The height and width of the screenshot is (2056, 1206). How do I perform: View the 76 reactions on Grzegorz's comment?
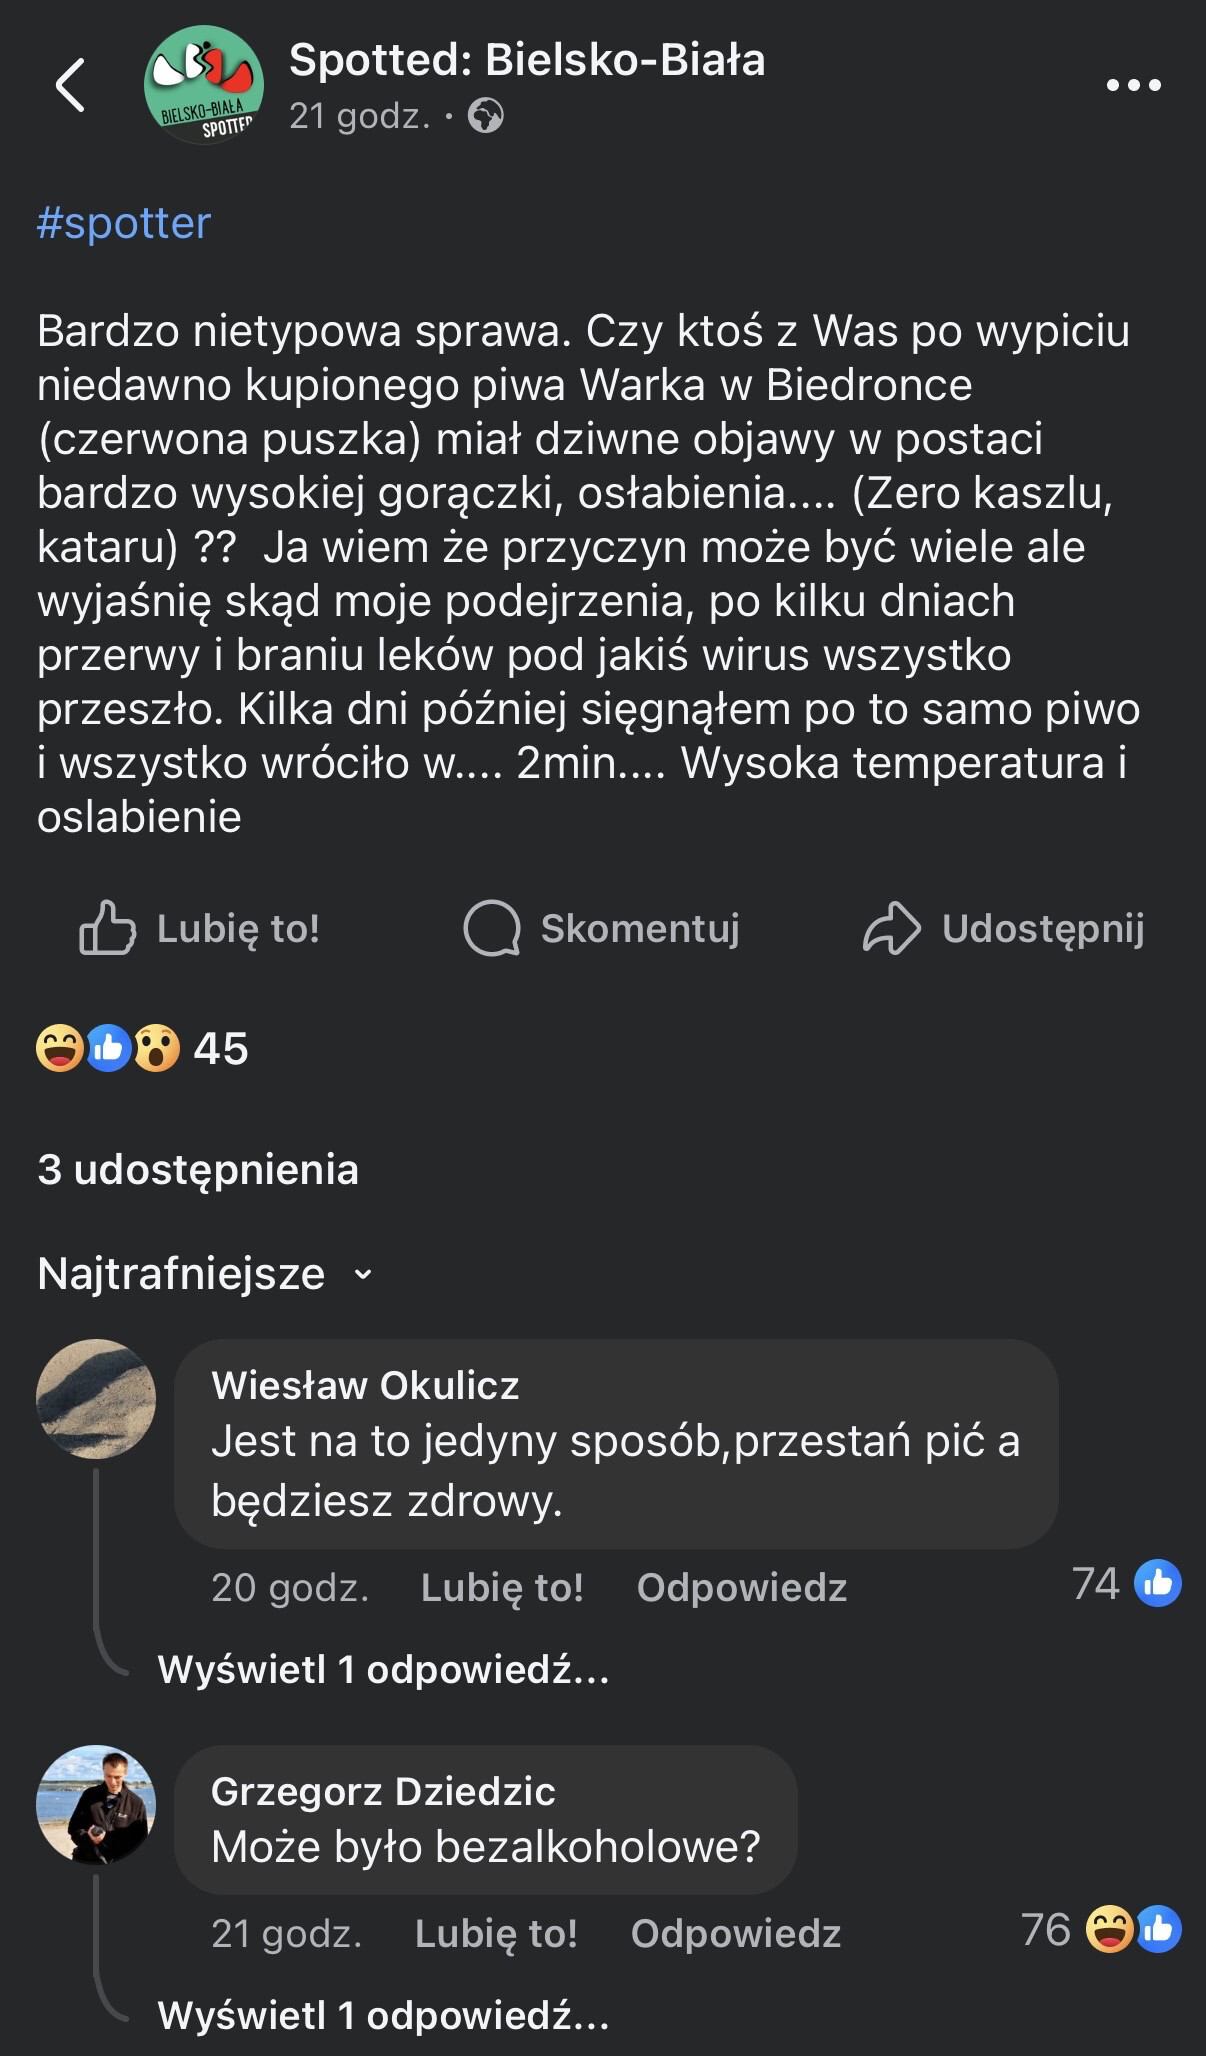click(x=1100, y=1930)
